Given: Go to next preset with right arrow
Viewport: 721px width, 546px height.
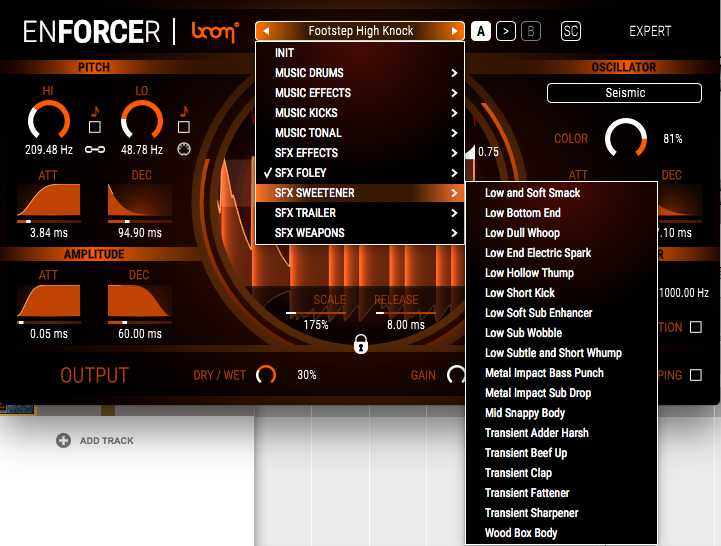Looking at the screenshot, I should pos(454,31).
